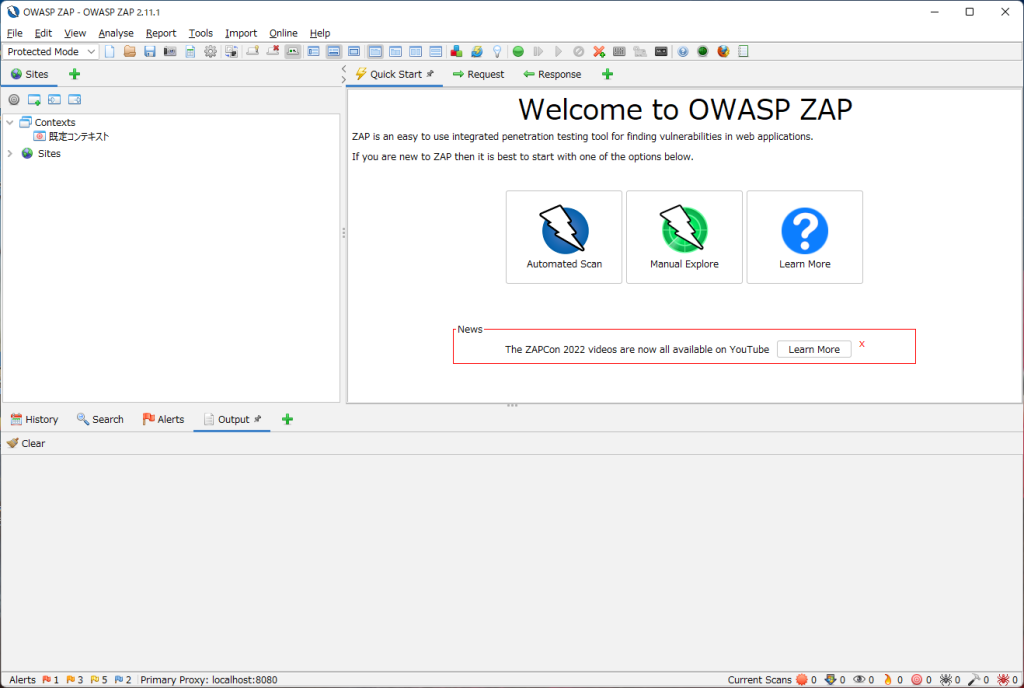Click the Manage Add-ons colored blocks icon

456,51
